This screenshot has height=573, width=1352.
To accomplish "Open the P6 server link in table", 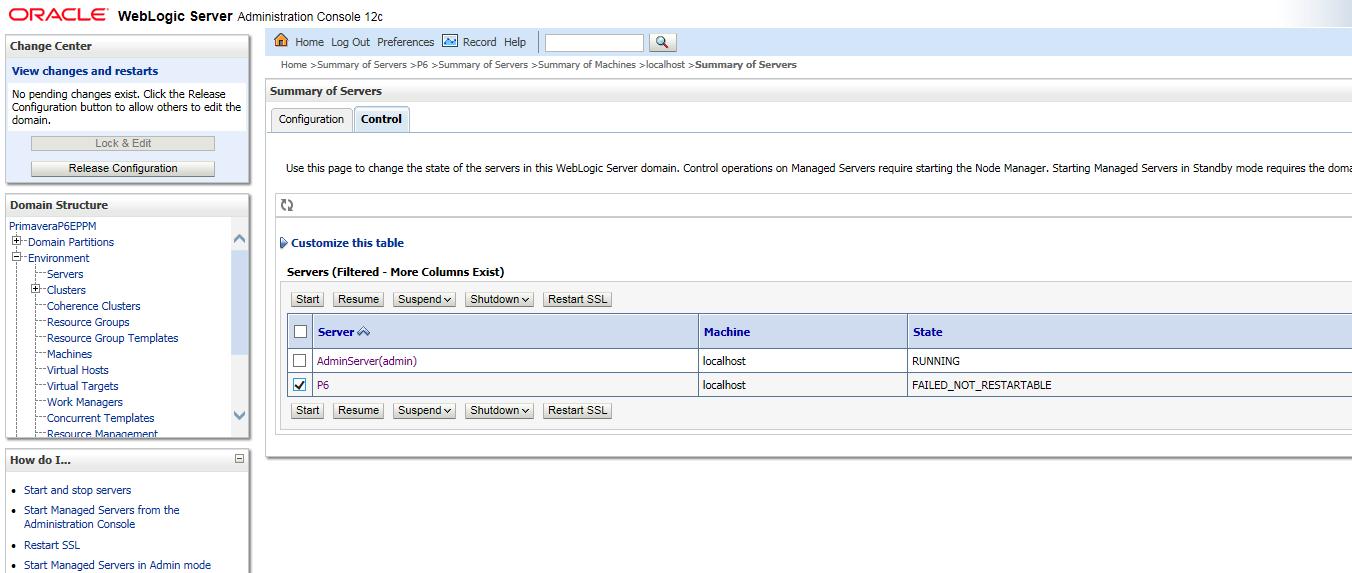I will pyautogui.click(x=323, y=385).
